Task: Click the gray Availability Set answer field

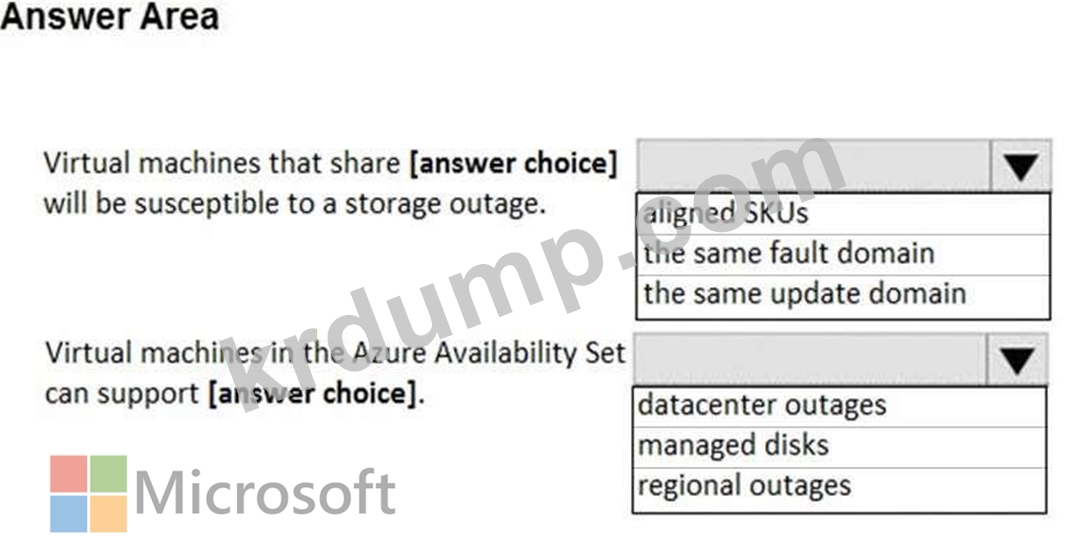Action: coord(810,360)
